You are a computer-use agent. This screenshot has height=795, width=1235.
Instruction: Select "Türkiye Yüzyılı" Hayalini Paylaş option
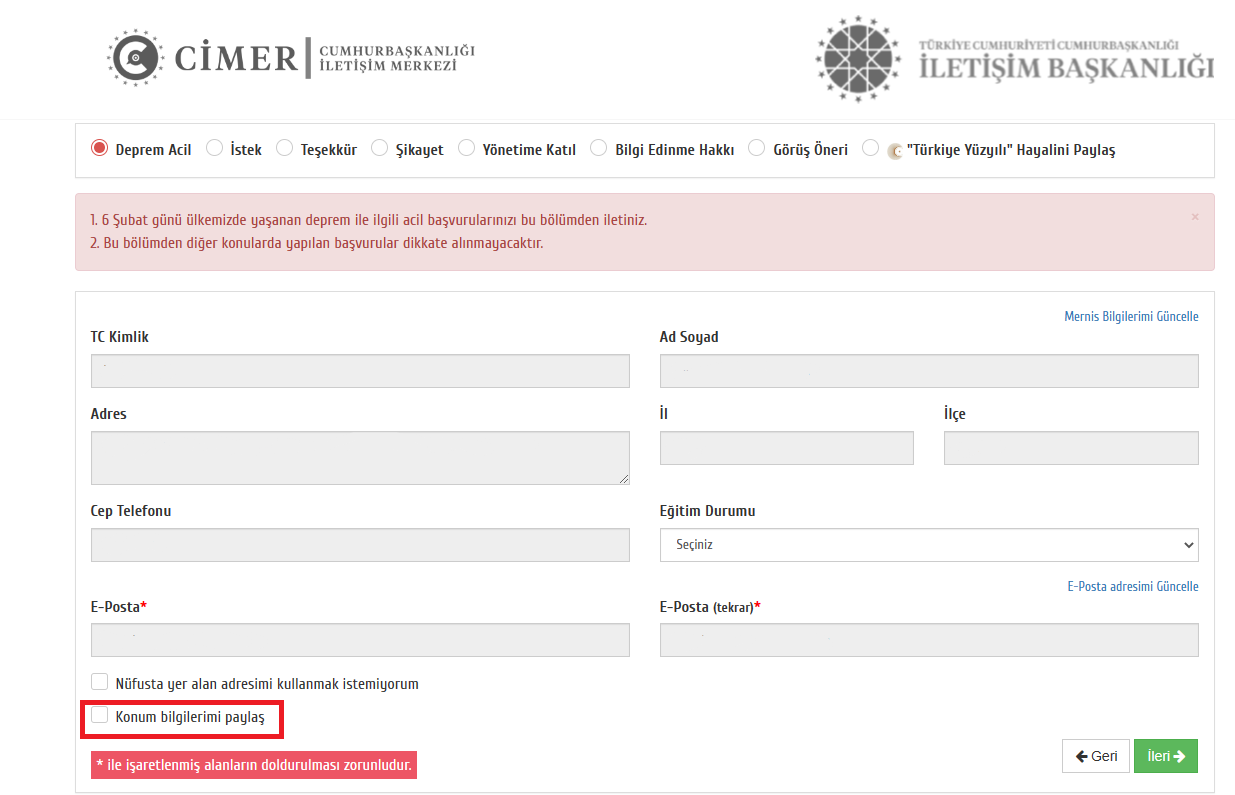pyautogui.click(x=870, y=149)
